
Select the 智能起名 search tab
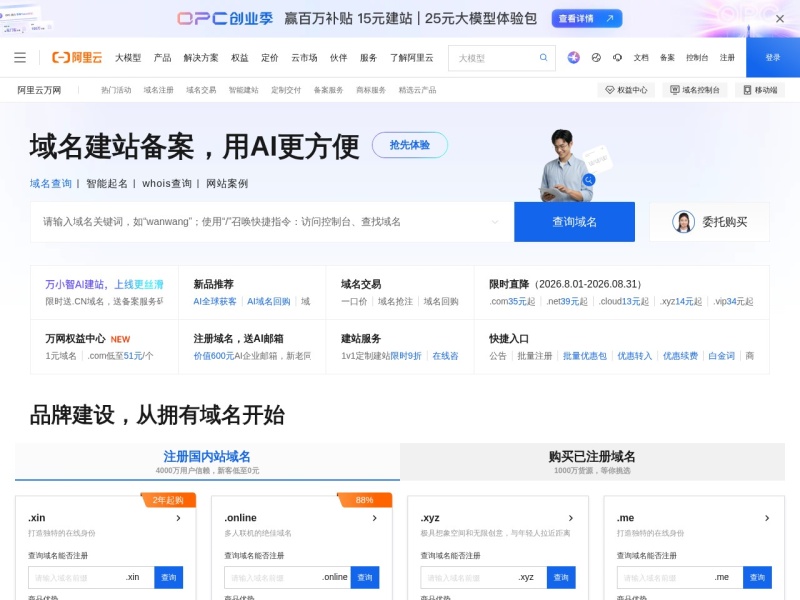pyautogui.click(x=107, y=183)
